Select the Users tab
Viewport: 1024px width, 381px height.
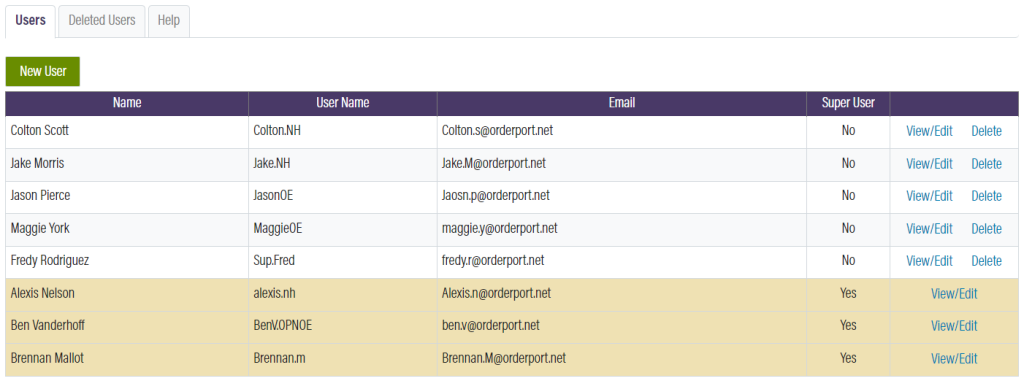point(31,20)
